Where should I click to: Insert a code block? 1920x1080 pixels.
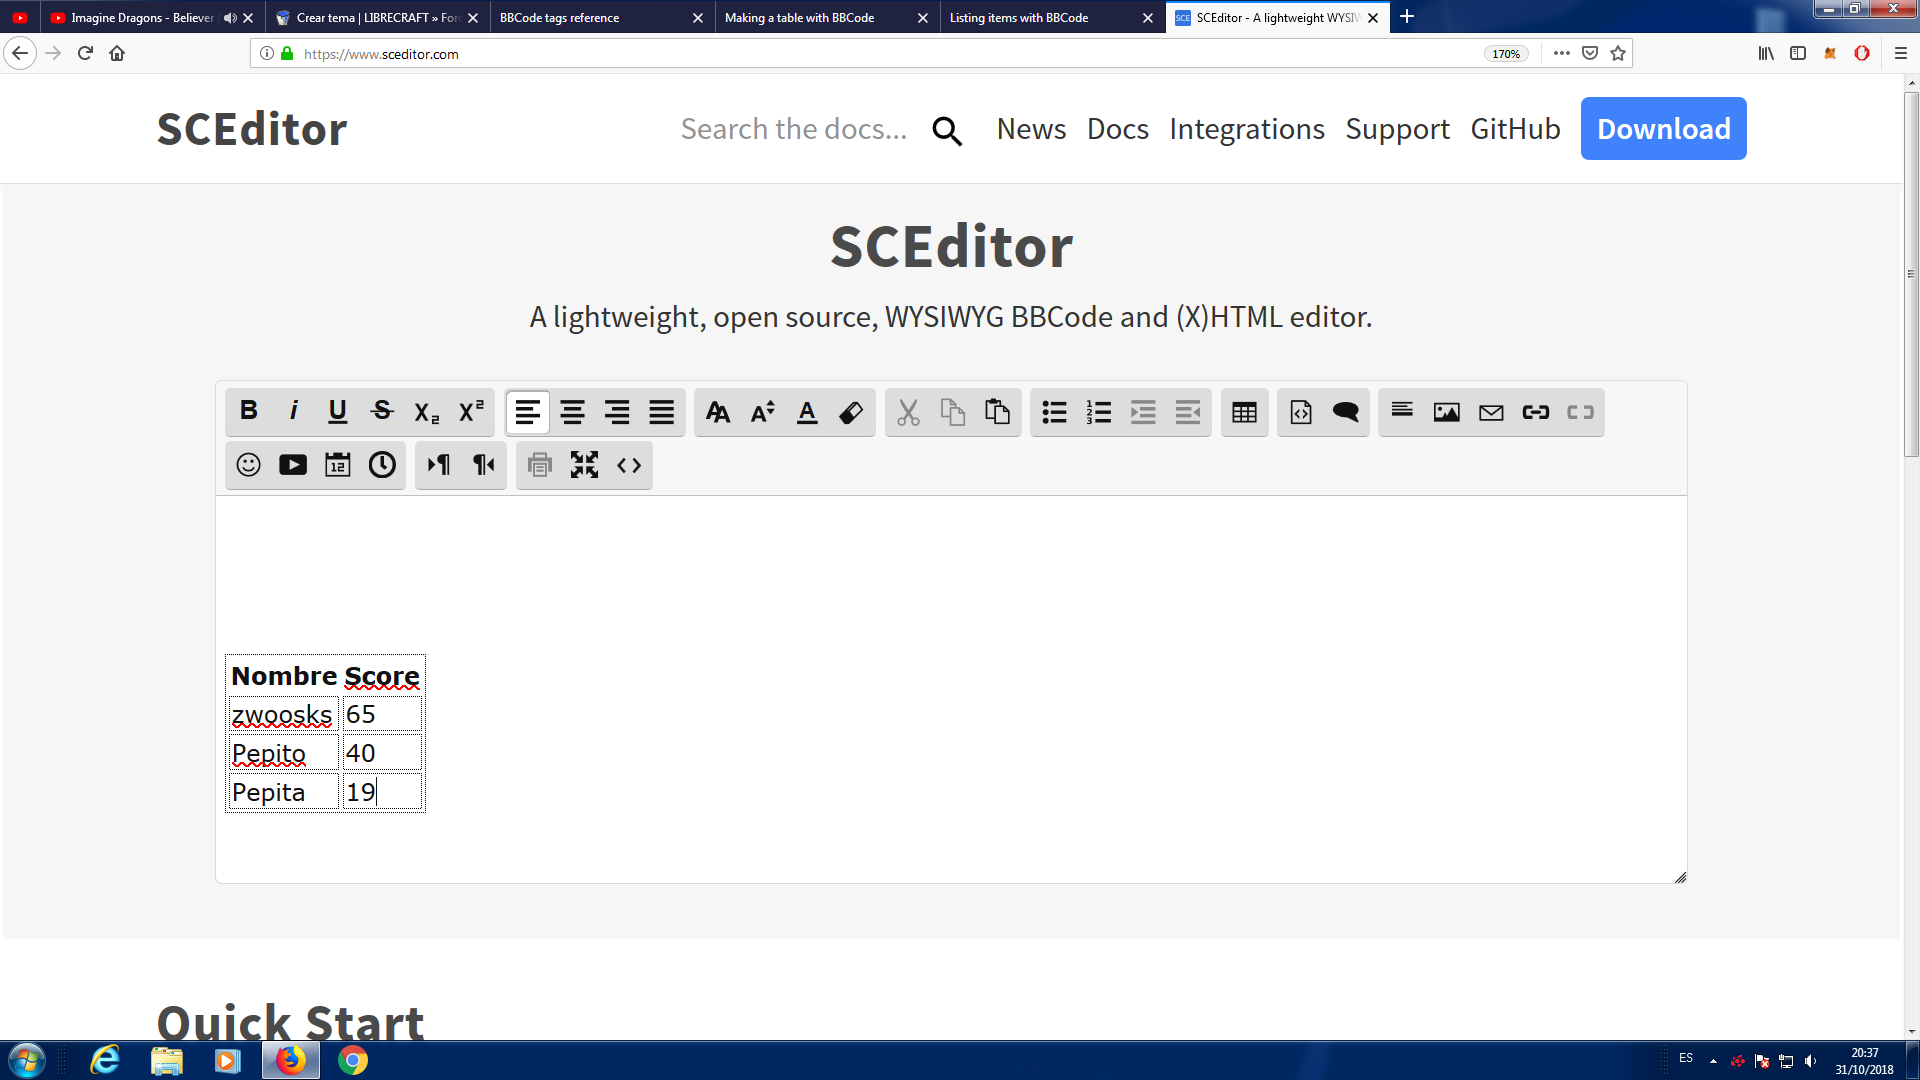pos(1301,412)
